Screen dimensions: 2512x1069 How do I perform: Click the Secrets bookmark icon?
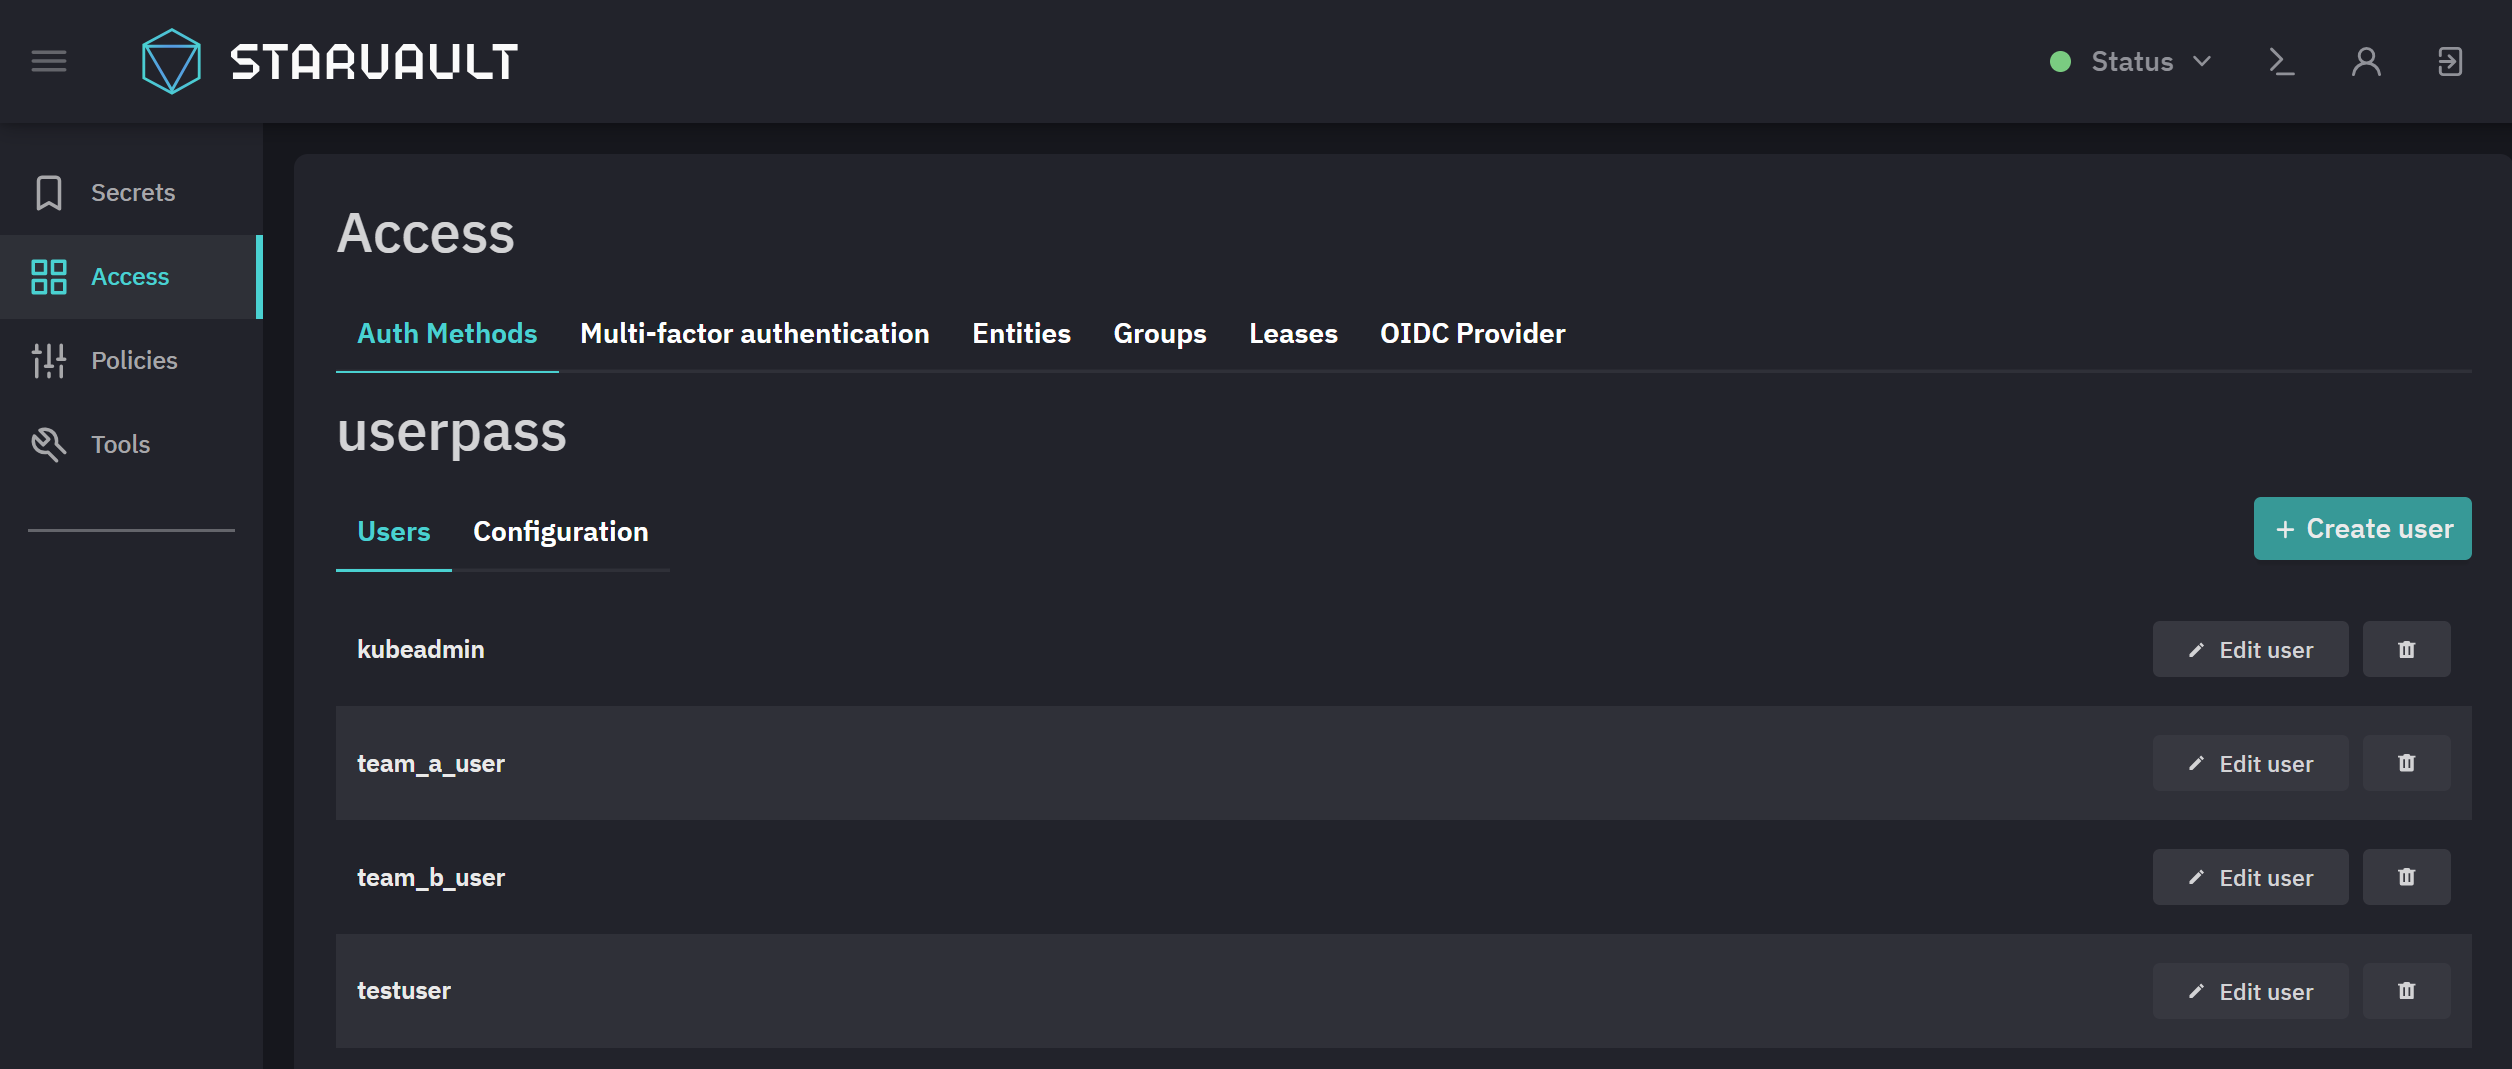point(49,193)
